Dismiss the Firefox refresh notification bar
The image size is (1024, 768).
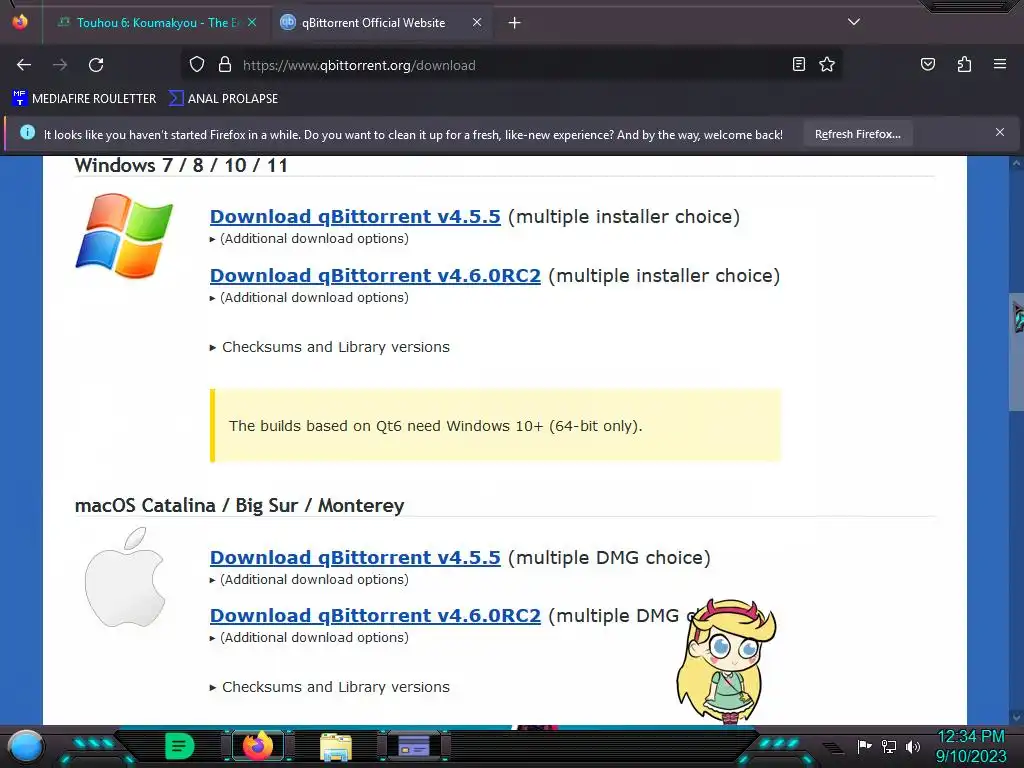(1000, 133)
